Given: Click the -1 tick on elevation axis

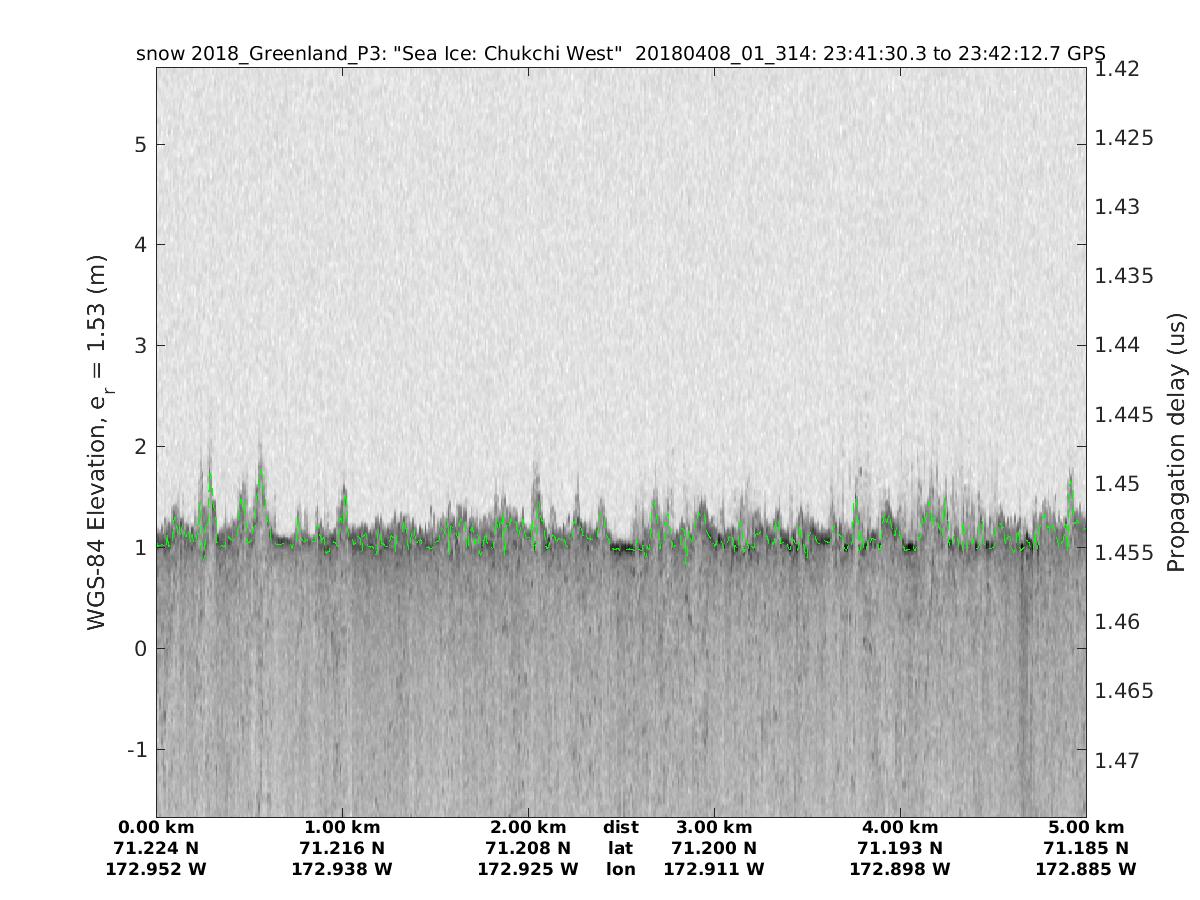Looking at the screenshot, I should (x=136, y=750).
